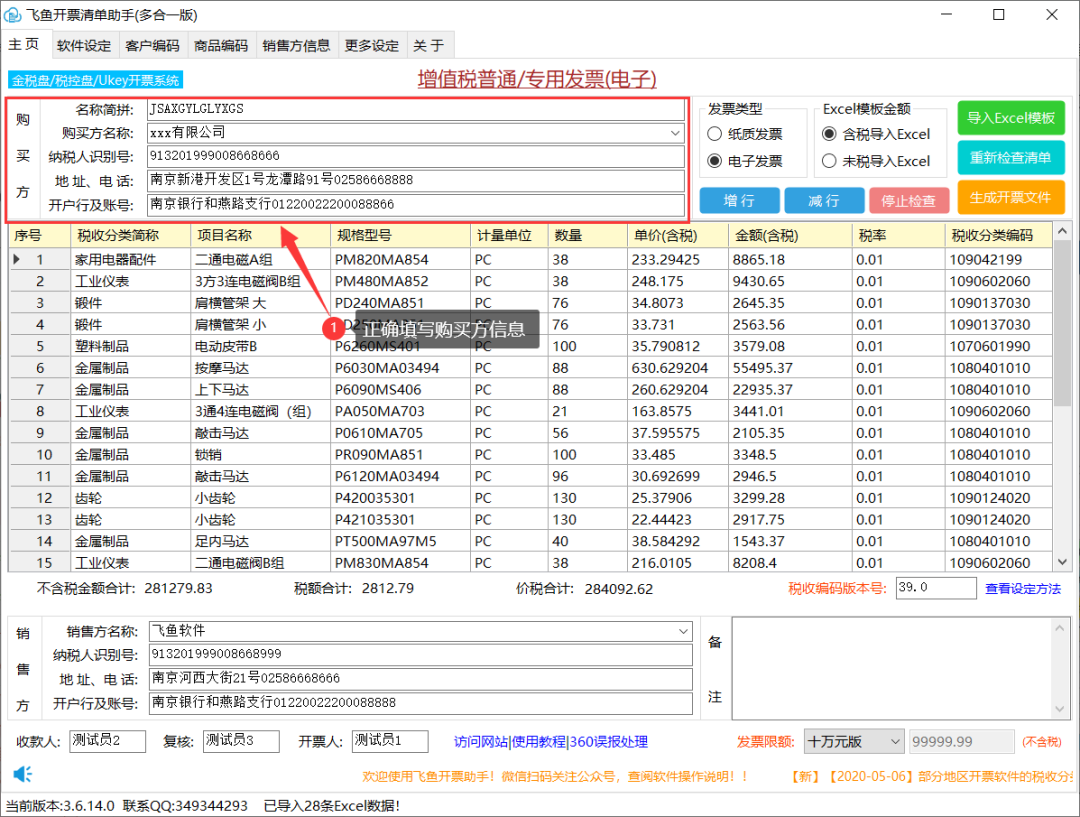Viewport: 1080px width, 817px height.
Task: Open the 商品编码 tab
Action: pos(221,45)
